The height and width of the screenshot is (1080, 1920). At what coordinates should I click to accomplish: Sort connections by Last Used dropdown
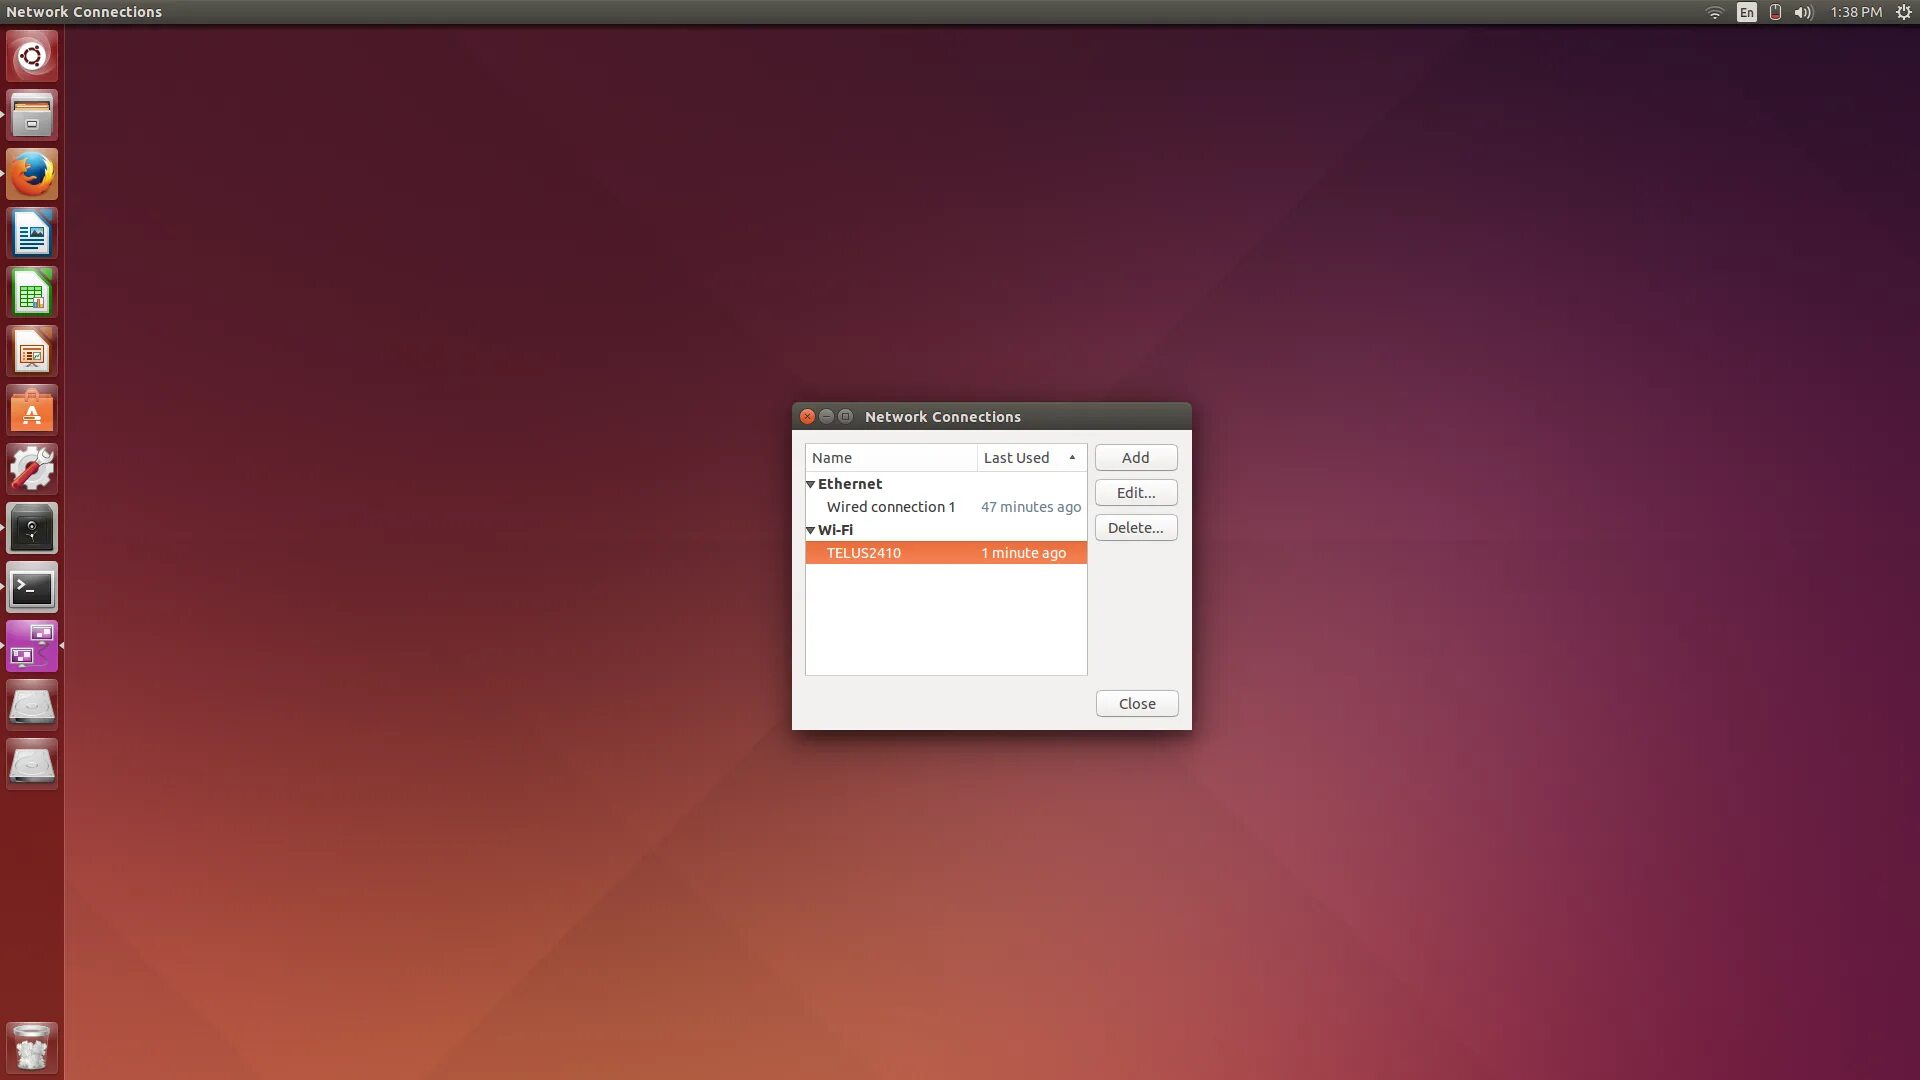click(x=1030, y=456)
